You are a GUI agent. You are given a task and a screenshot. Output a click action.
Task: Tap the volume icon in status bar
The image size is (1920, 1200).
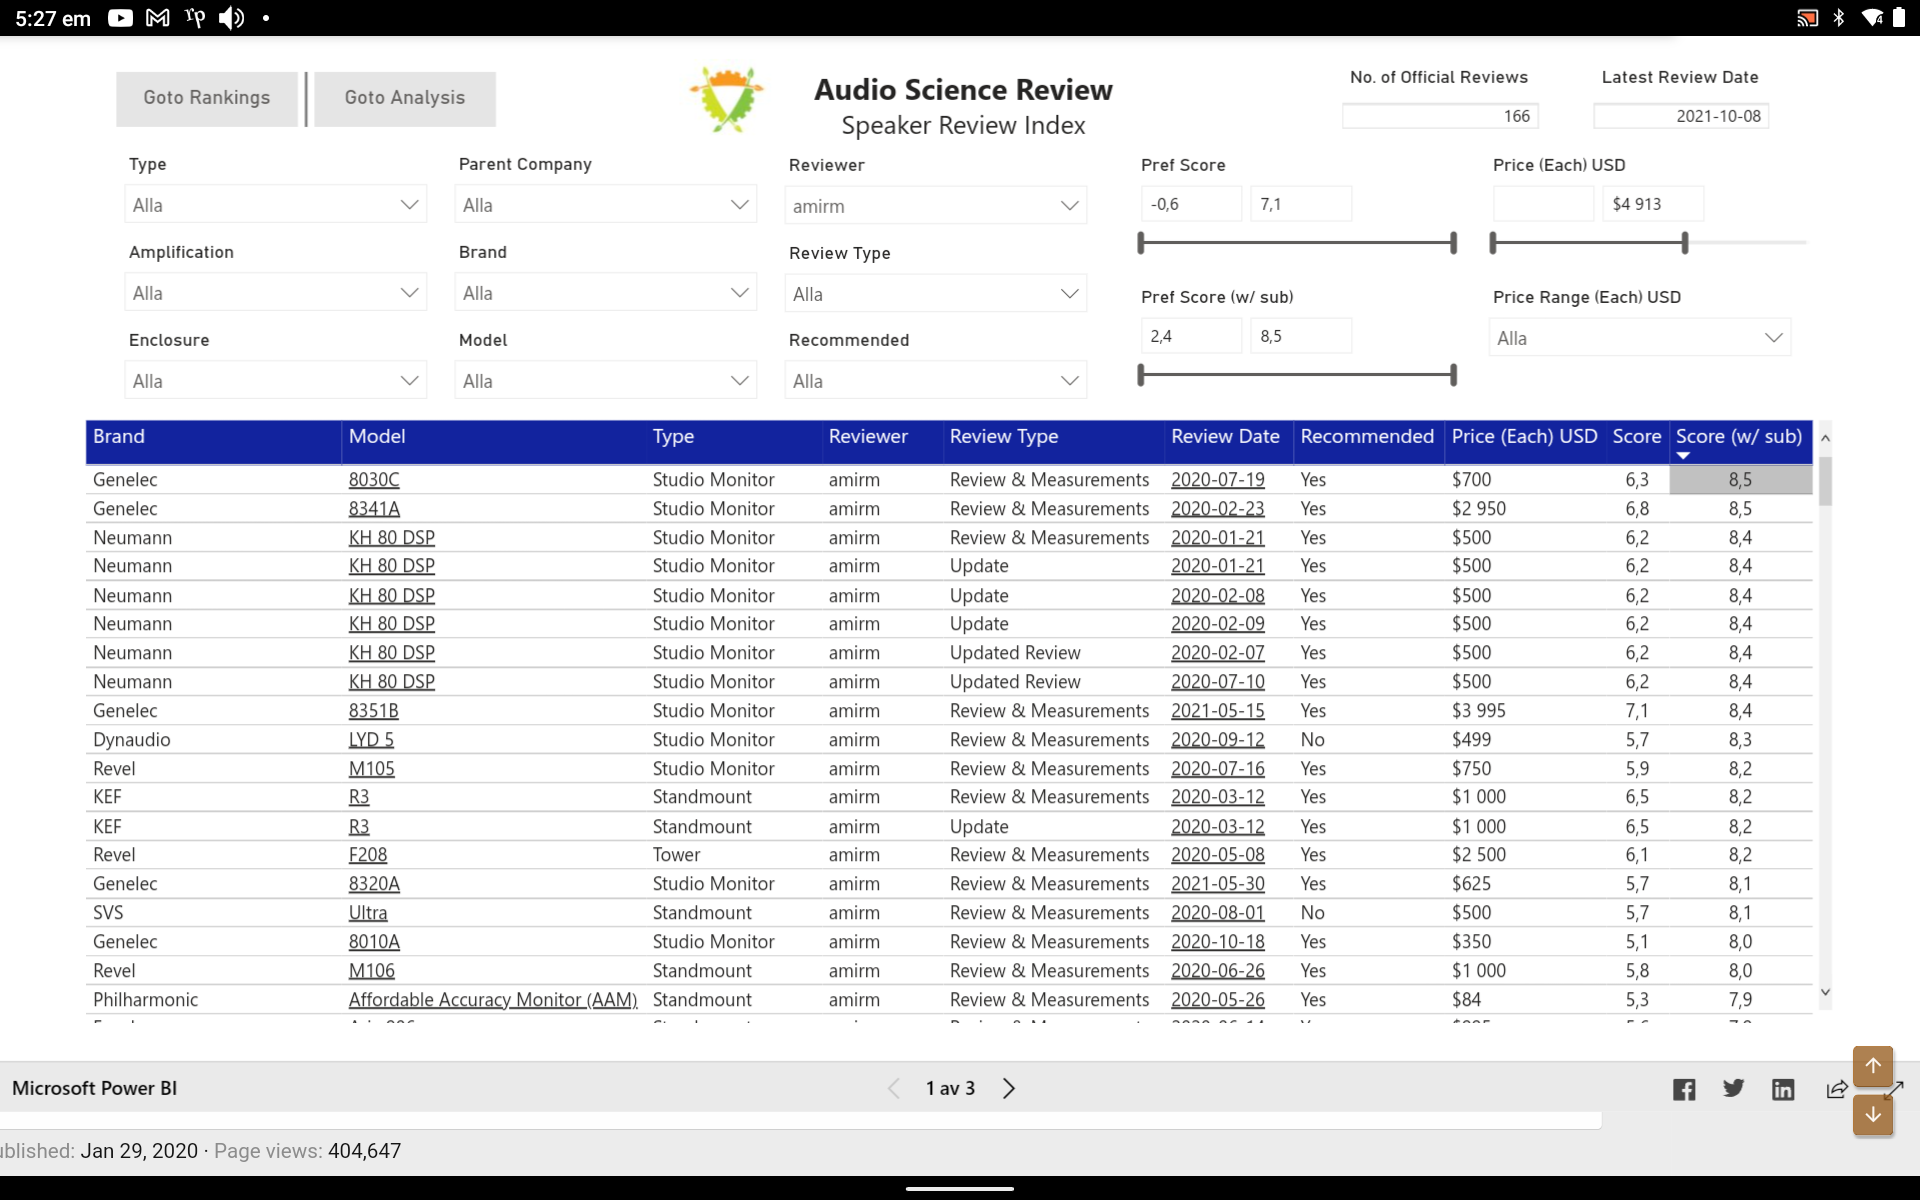click(231, 18)
